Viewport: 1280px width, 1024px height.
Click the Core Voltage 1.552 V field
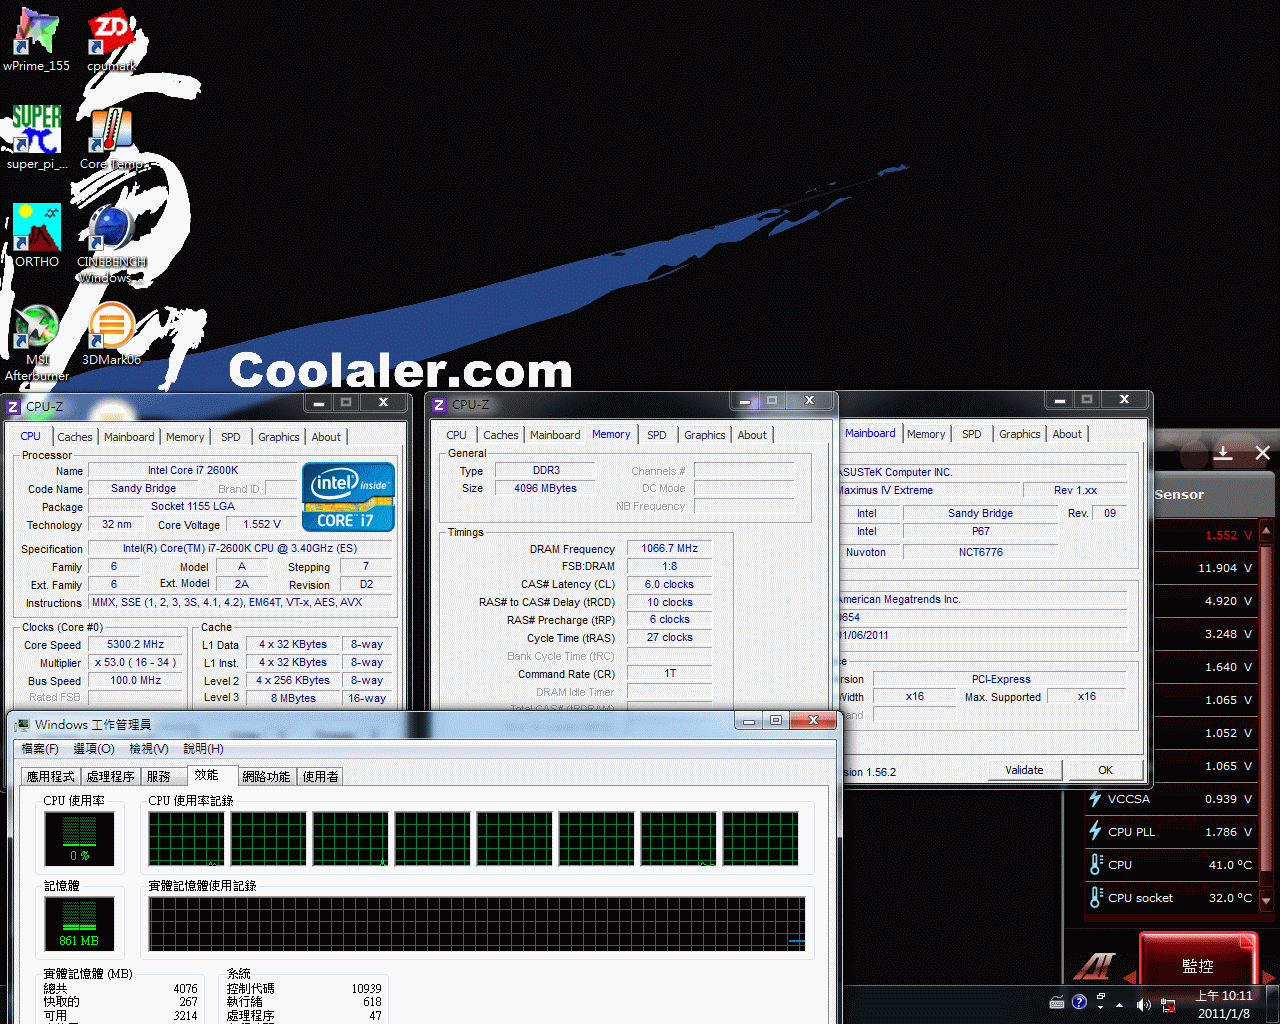click(x=262, y=524)
